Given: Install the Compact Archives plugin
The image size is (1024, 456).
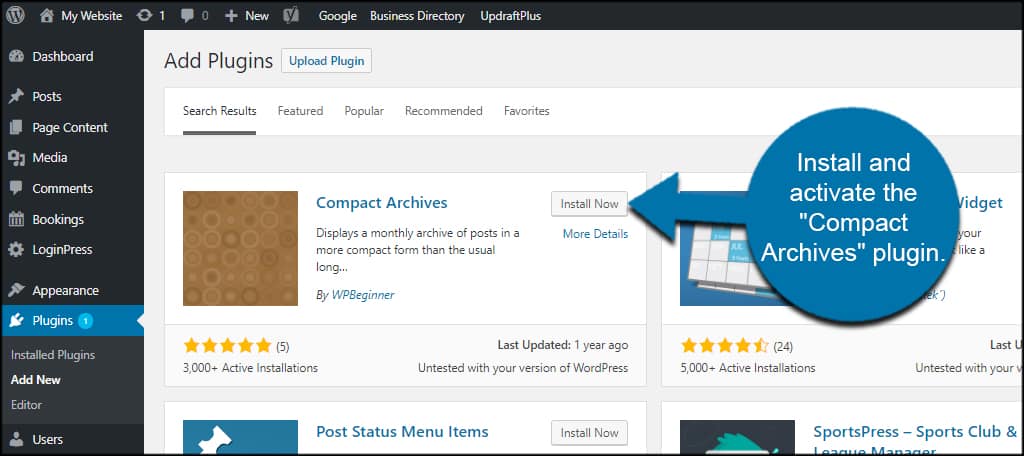Looking at the screenshot, I should tap(589, 204).
